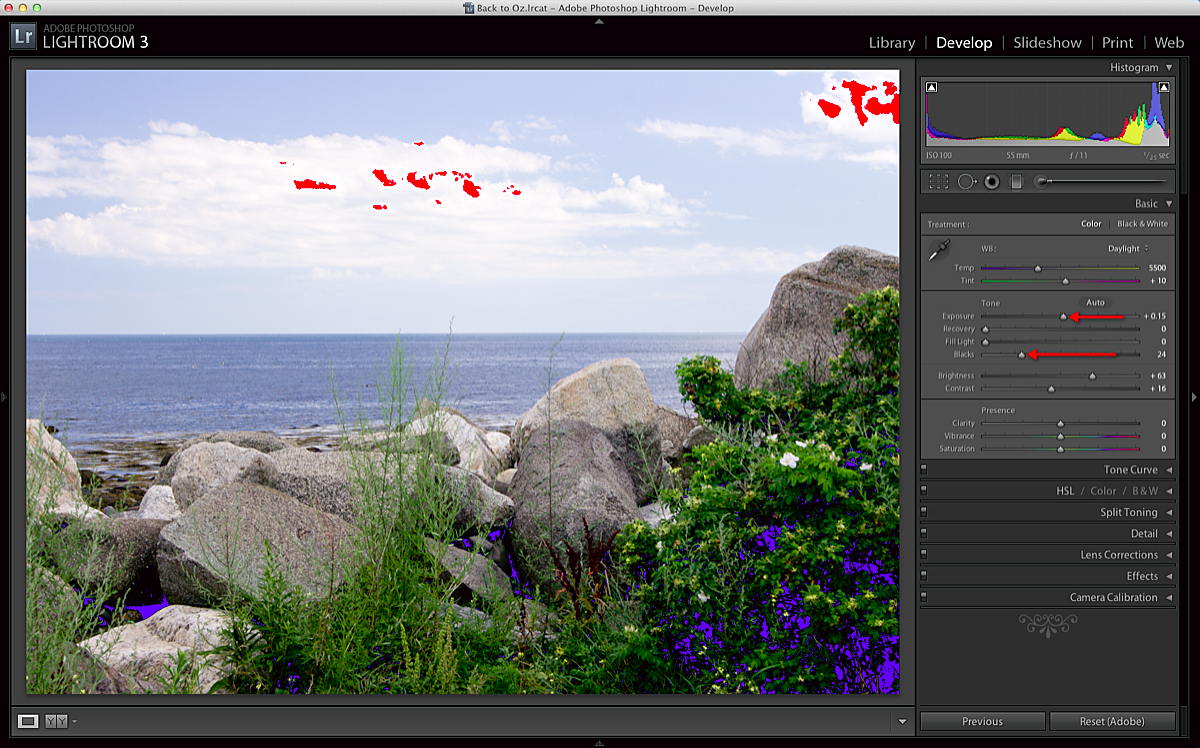Open the Slideshow module
The height and width of the screenshot is (748, 1200).
tap(1047, 42)
